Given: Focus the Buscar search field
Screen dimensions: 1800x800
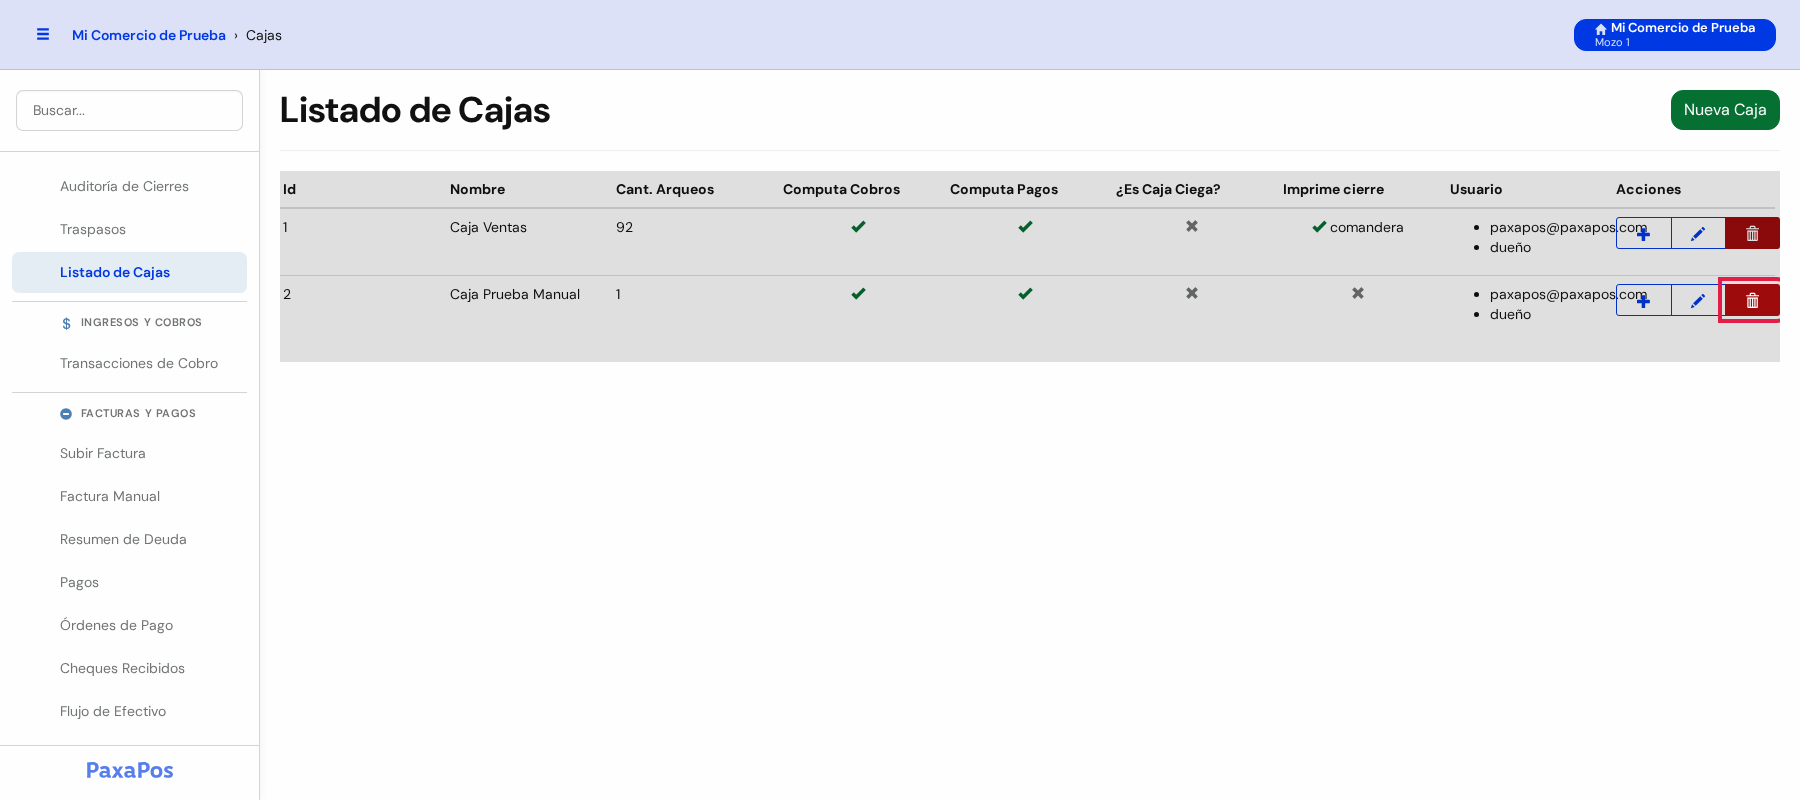Looking at the screenshot, I should point(129,110).
